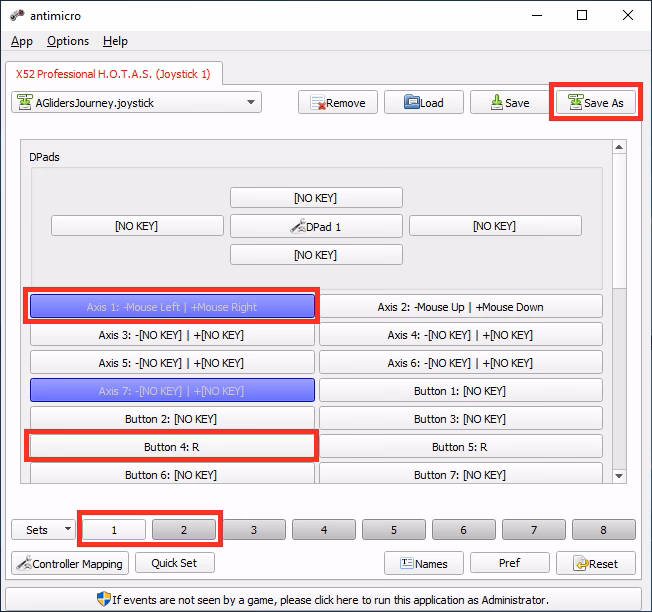This screenshot has width=652, height=612.
Task: Open the Help menu
Action: coord(115,41)
